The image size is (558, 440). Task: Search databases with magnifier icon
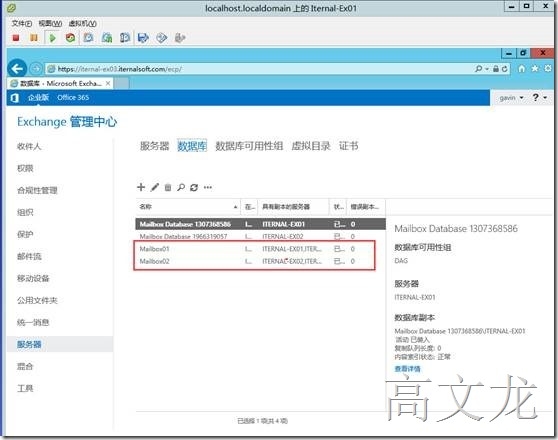tap(181, 187)
